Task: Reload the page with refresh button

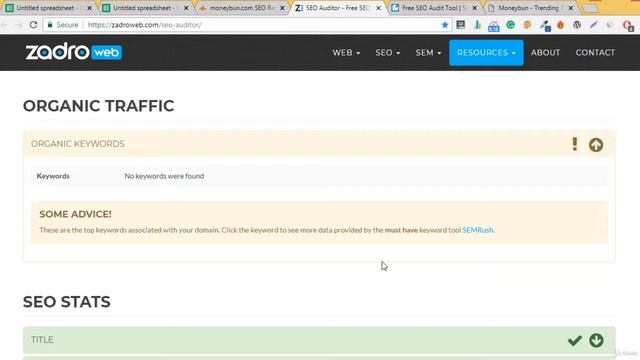Action: click(x=33, y=25)
